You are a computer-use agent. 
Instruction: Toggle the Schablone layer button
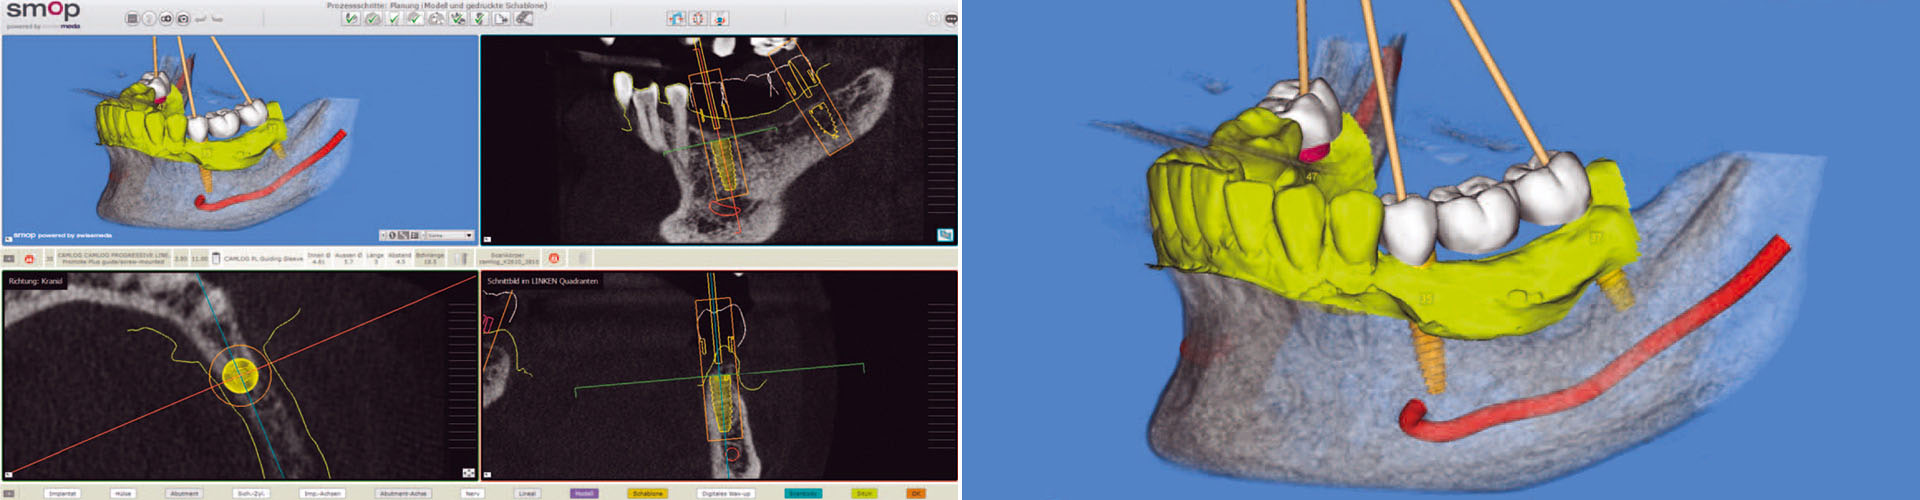[x=647, y=493]
